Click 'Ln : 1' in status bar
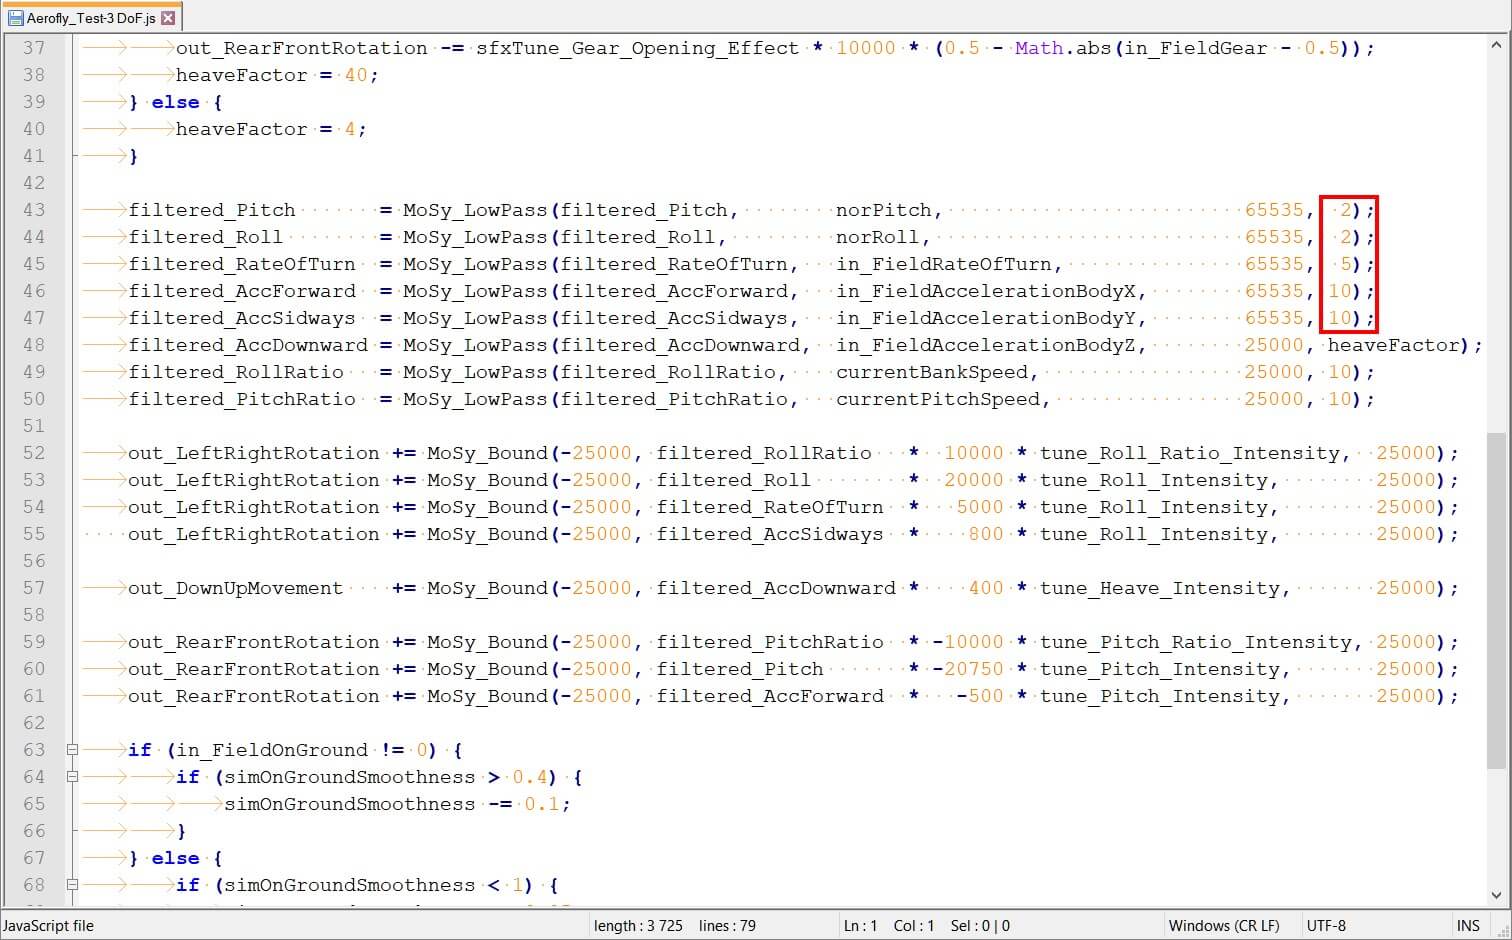The image size is (1512, 940). (860, 926)
